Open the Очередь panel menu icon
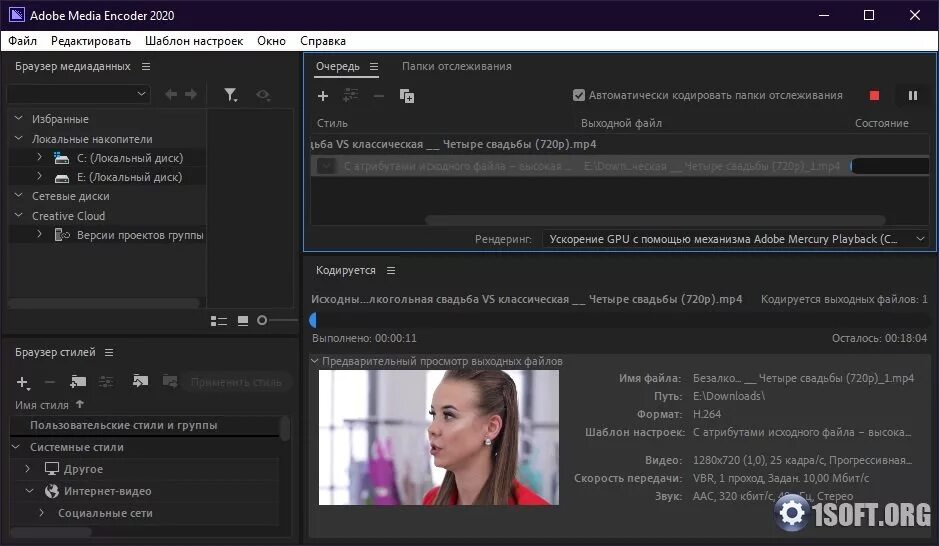Image resolution: width=939 pixels, height=546 pixels. (374, 66)
